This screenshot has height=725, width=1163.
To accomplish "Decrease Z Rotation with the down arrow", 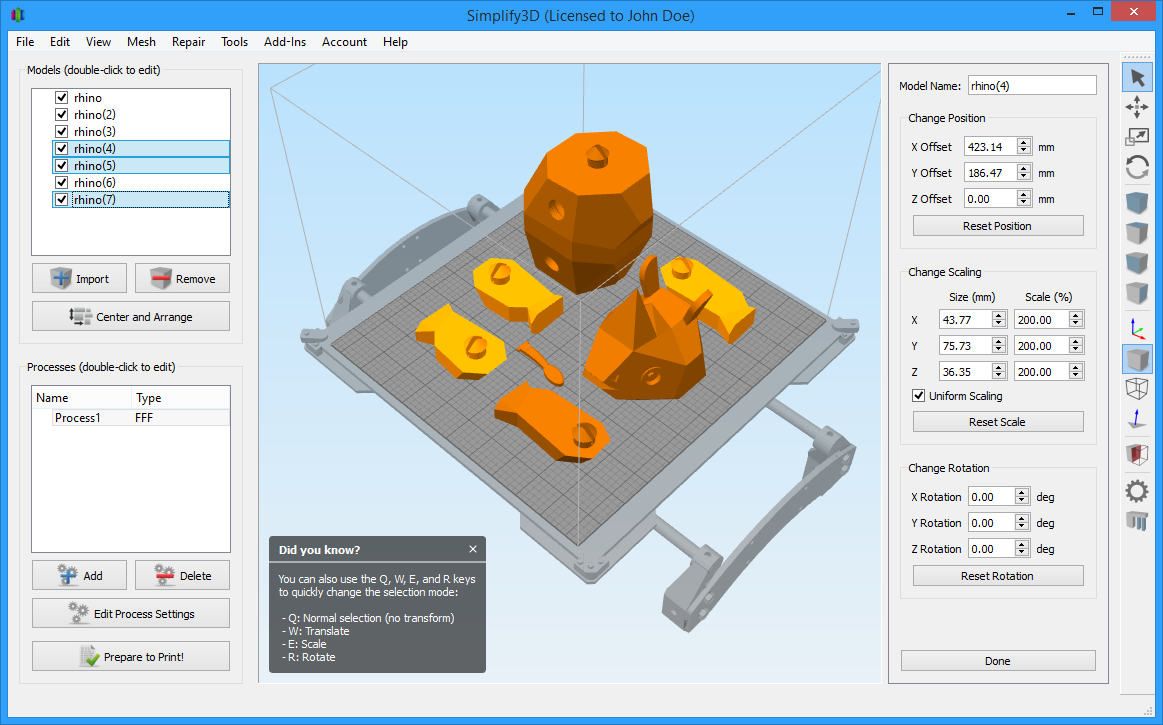I will click(1021, 553).
